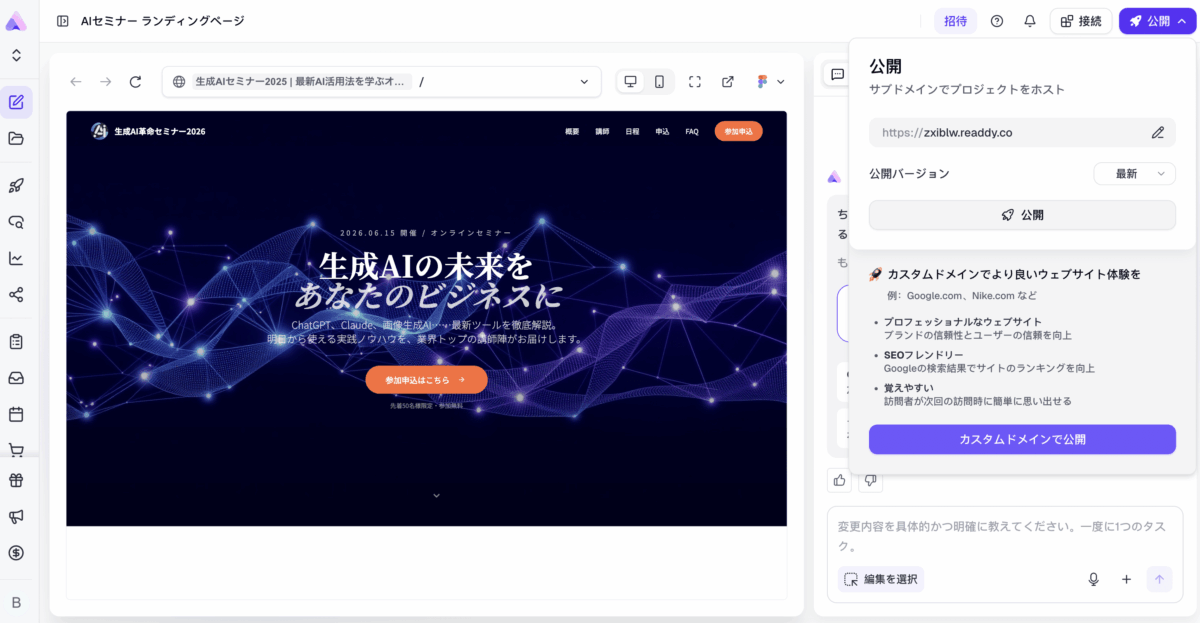Switch preview to mobile view
The width and height of the screenshot is (1200, 623).
click(659, 82)
